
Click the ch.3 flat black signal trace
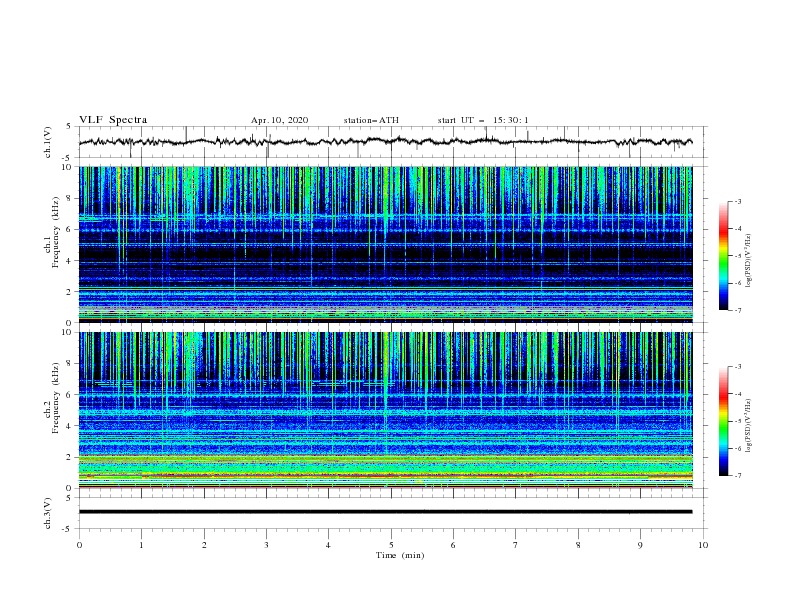385,512
